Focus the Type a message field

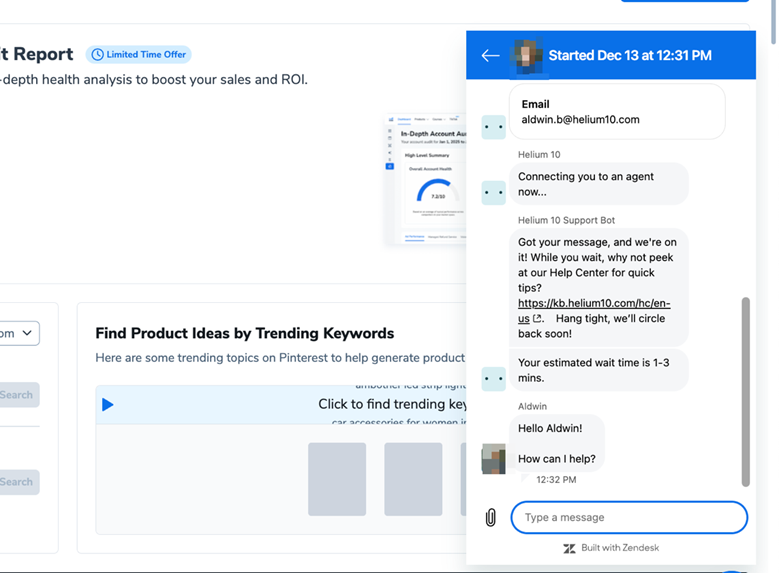(629, 517)
